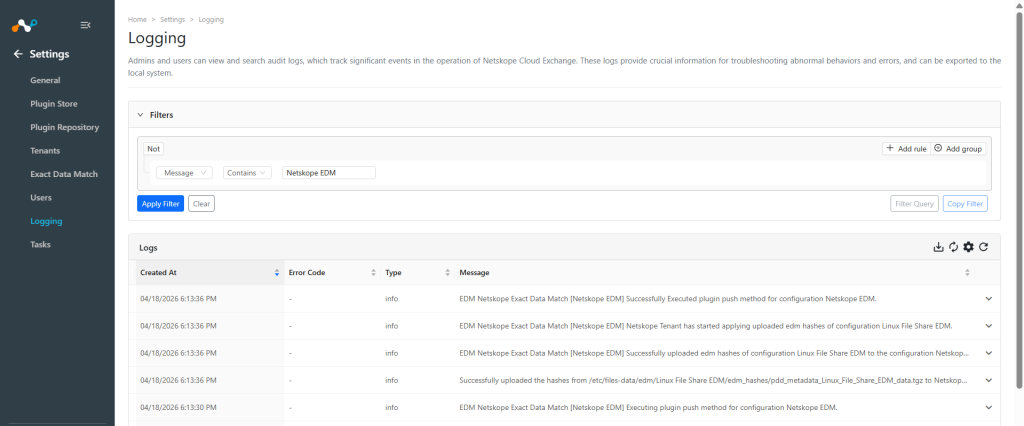Go to Home breadcrumb link
Image resolution: width=1024 pixels, height=426 pixels.
137,20
